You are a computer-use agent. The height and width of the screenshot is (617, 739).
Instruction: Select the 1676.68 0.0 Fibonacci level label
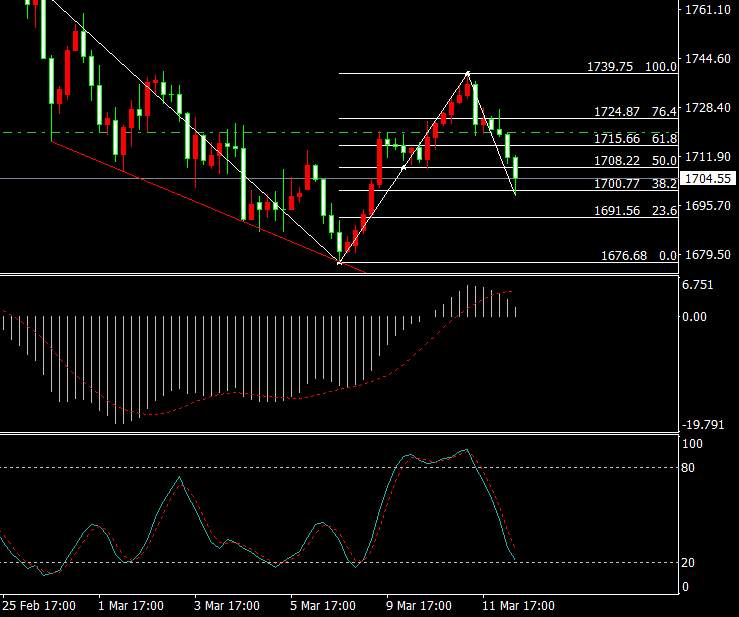[639, 255]
